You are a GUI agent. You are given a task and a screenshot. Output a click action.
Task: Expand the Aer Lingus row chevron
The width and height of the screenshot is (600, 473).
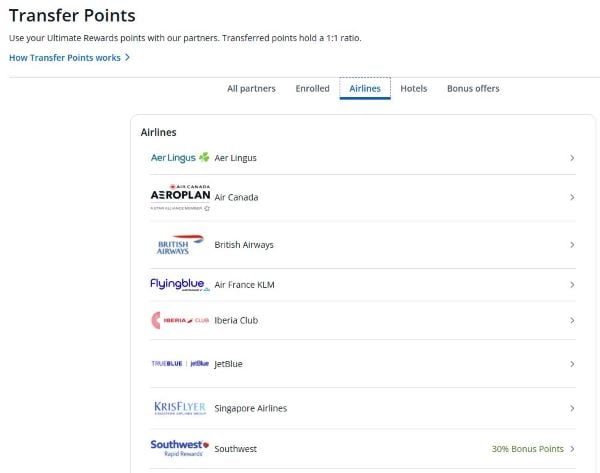click(x=572, y=158)
